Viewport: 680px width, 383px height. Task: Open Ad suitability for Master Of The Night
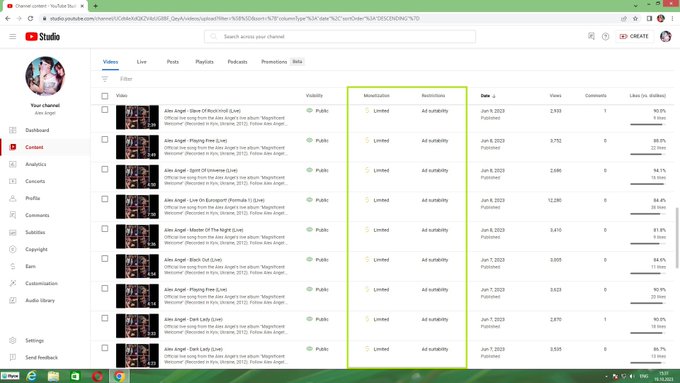pos(435,230)
